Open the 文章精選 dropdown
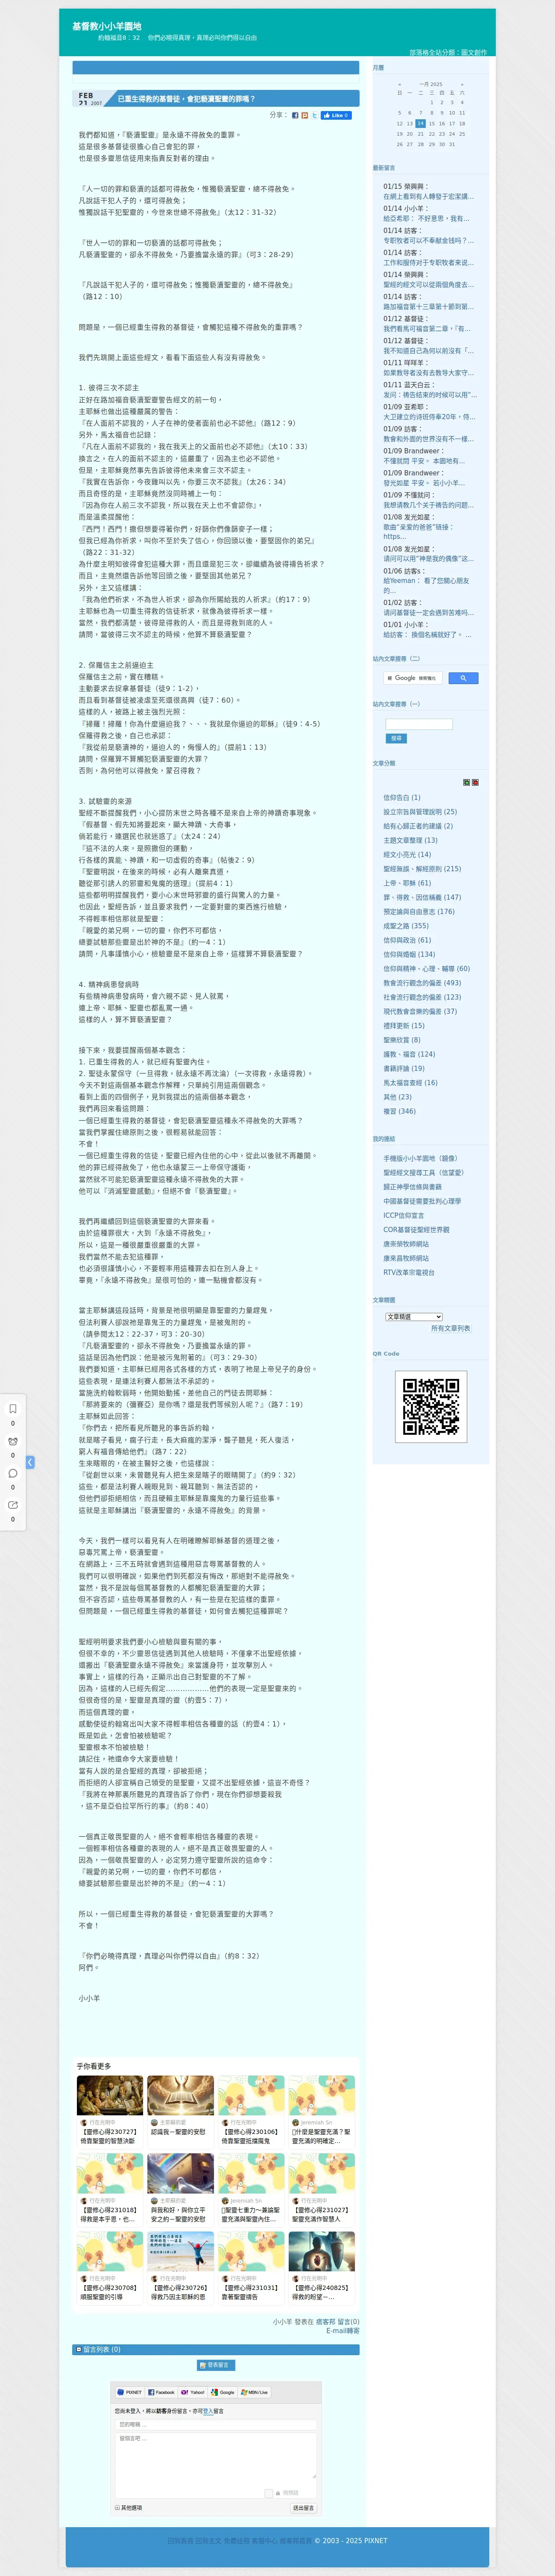The image size is (555, 2576). point(414,1317)
